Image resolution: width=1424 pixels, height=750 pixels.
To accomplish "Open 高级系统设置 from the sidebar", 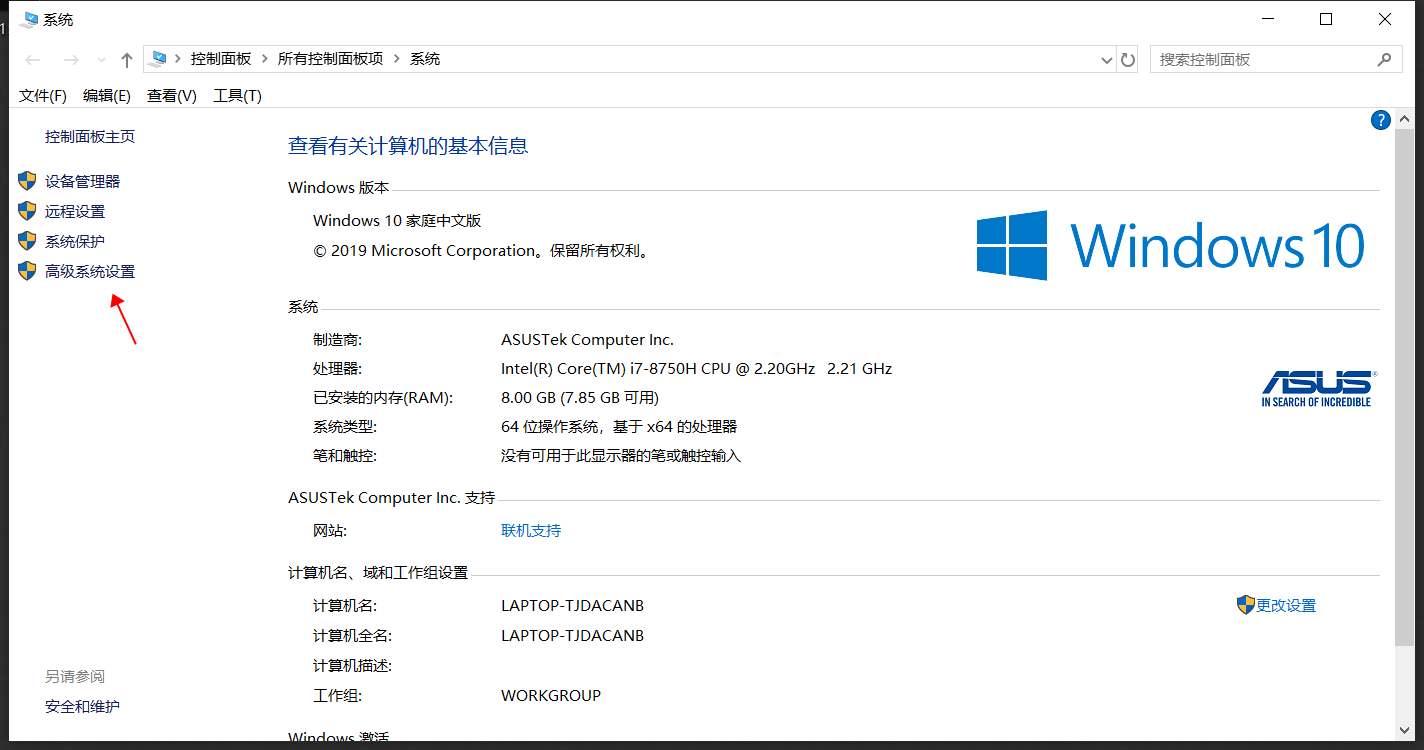I will (90, 271).
